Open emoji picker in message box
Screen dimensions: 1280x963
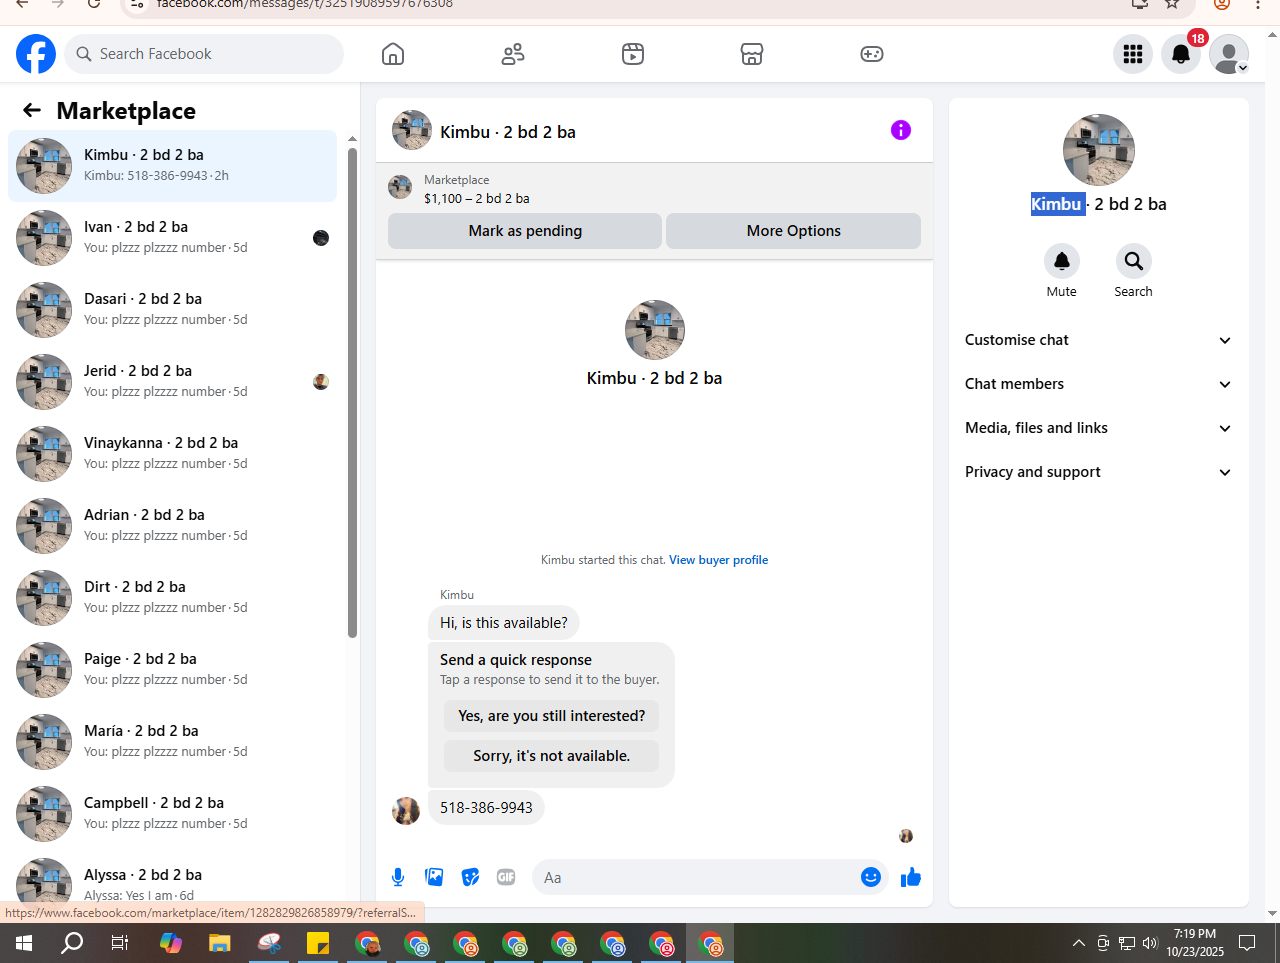pos(871,877)
